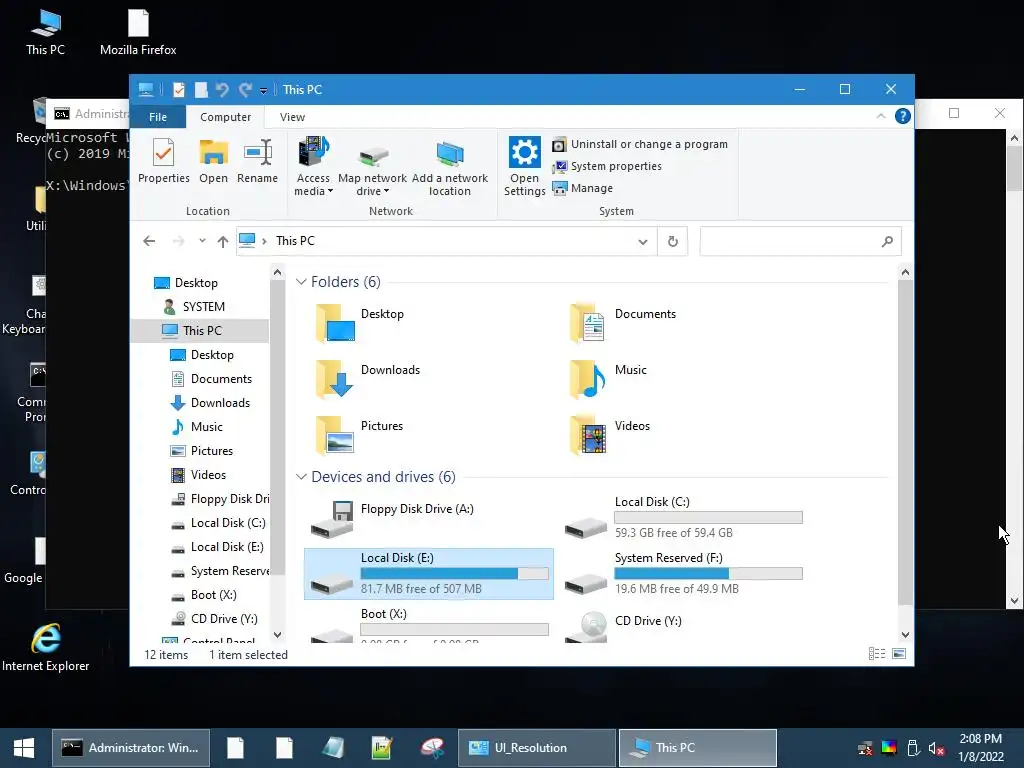This screenshot has height=768, width=1024.
Task: Select Local Disk (C:) in drives list
Action: (x=682, y=518)
